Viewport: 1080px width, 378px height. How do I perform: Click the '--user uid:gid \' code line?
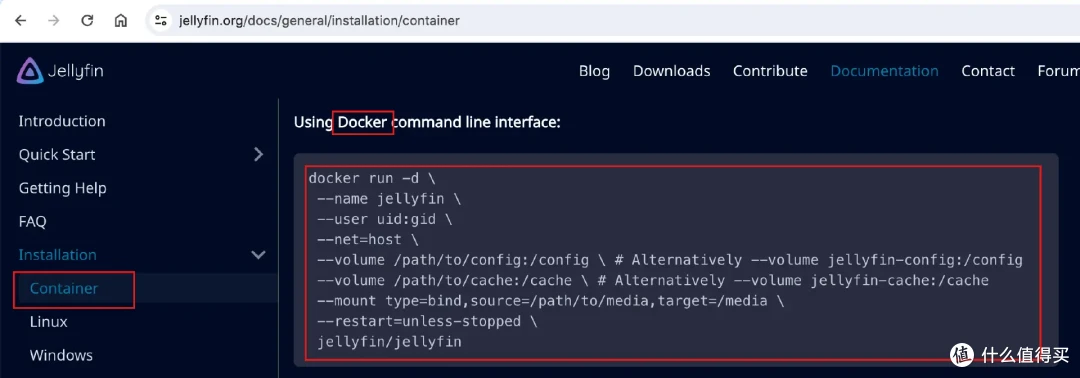[x=385, y=220]
